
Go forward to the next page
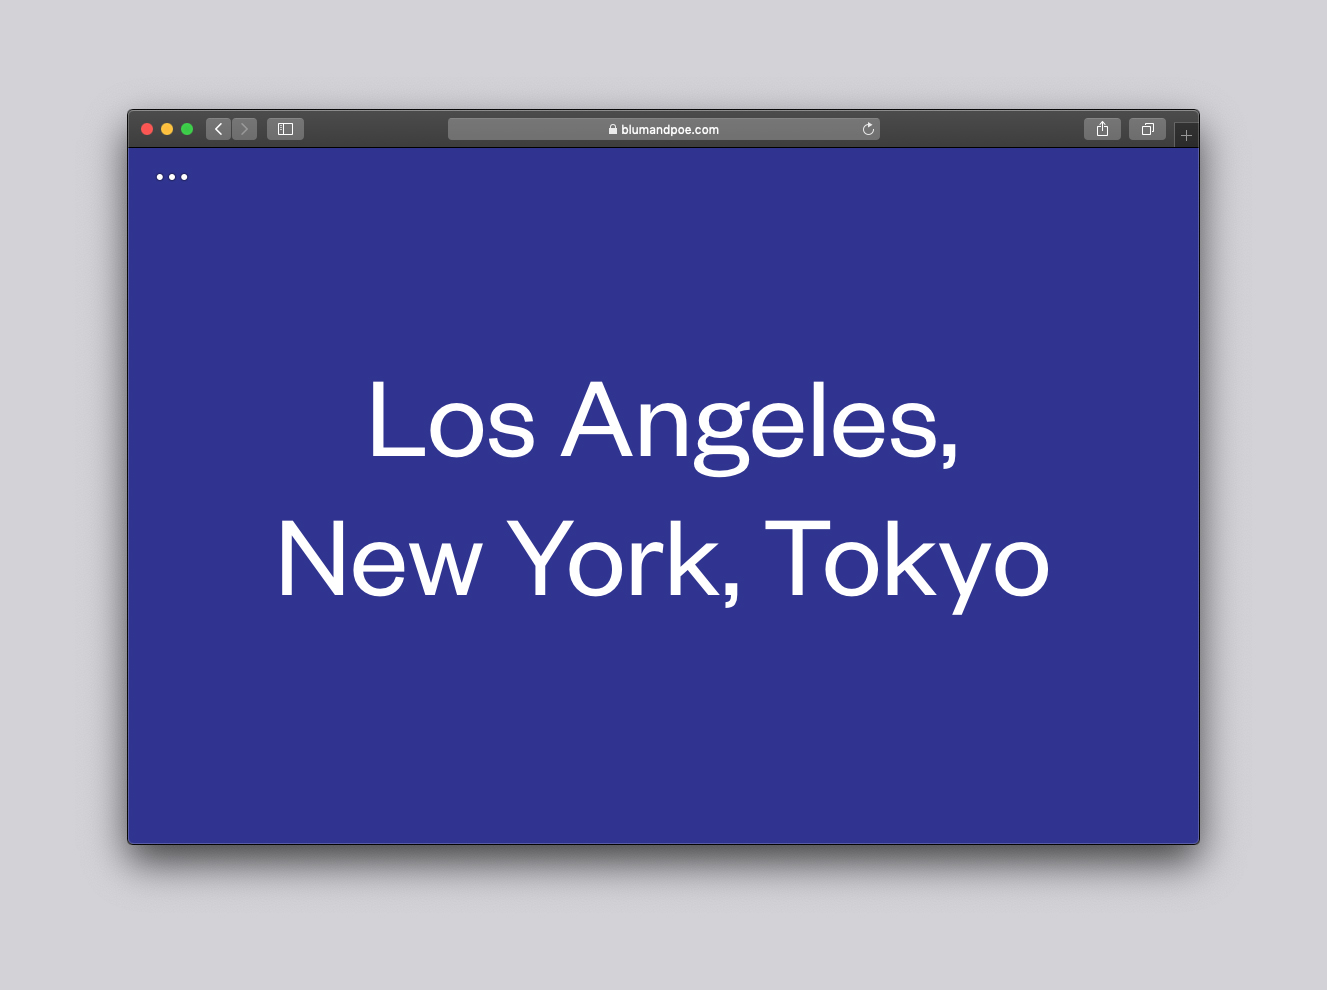(244, 129)
